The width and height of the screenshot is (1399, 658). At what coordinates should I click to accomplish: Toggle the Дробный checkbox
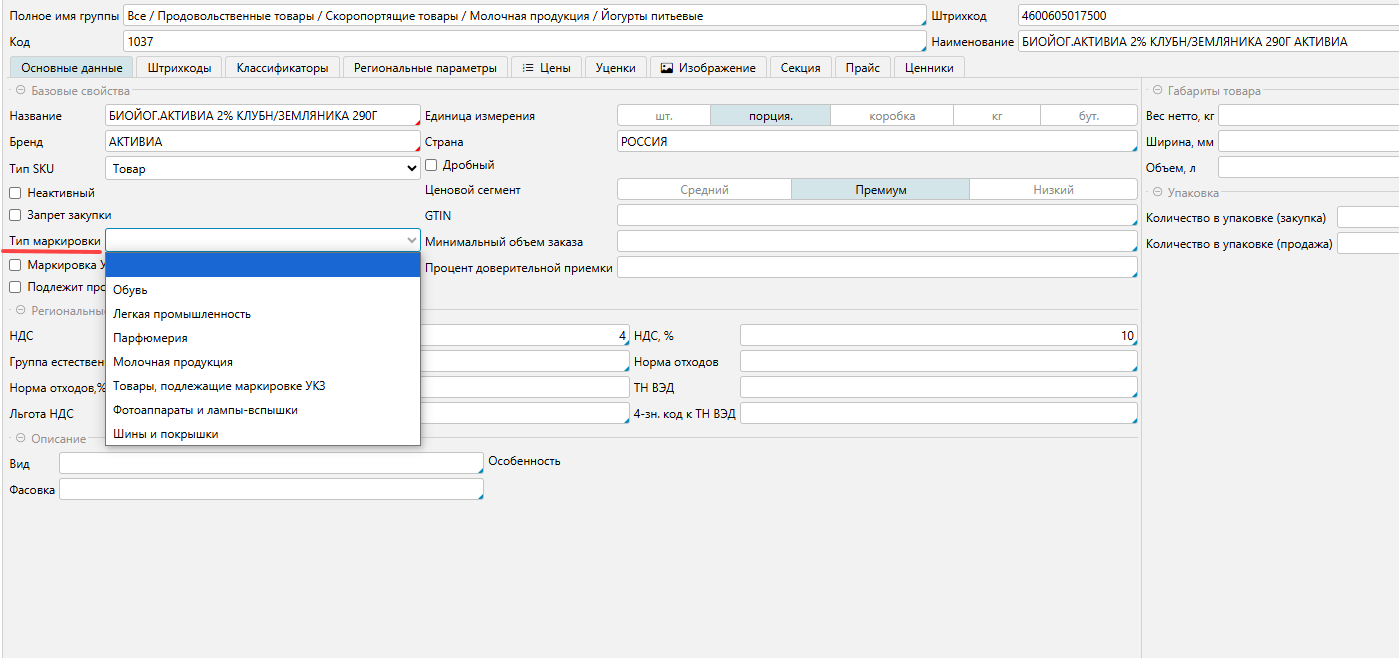pos(431,165)
